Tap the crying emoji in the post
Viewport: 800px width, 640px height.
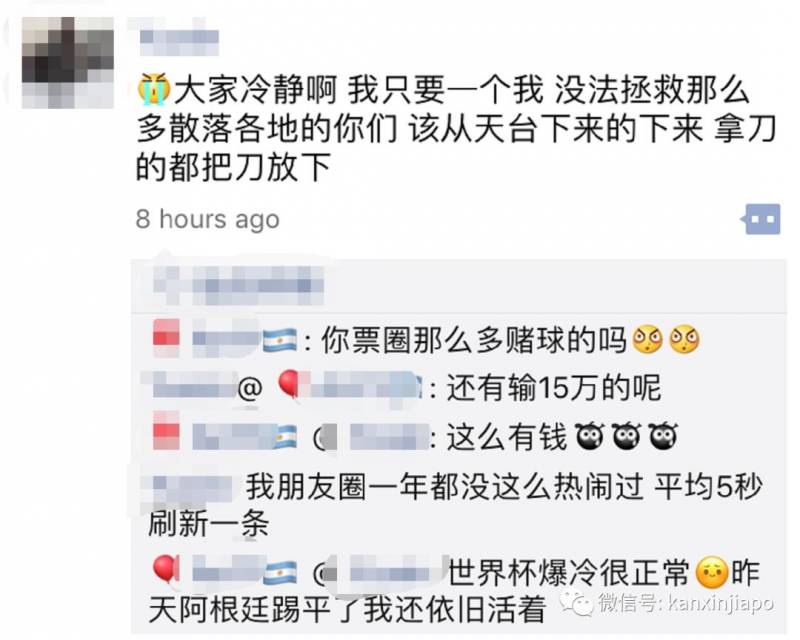click(153, 89)
